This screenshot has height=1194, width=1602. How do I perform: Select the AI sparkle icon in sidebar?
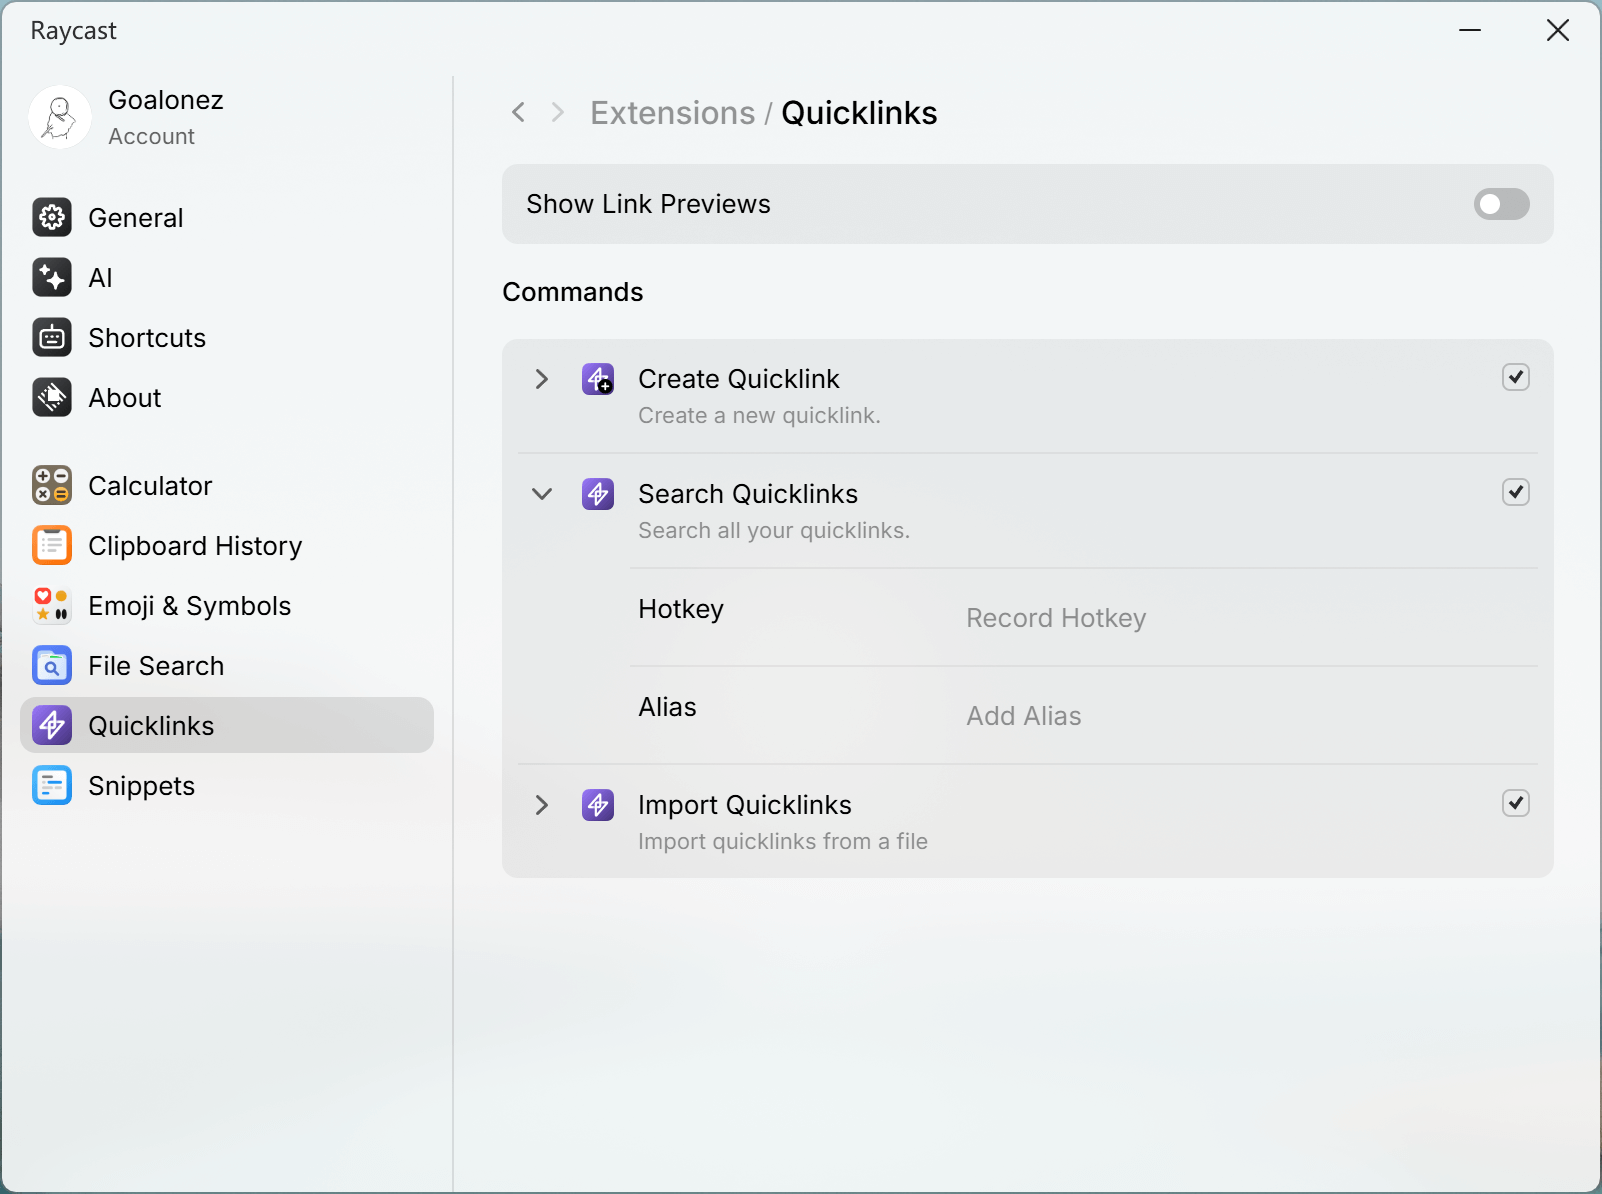[x=52, y=277]
